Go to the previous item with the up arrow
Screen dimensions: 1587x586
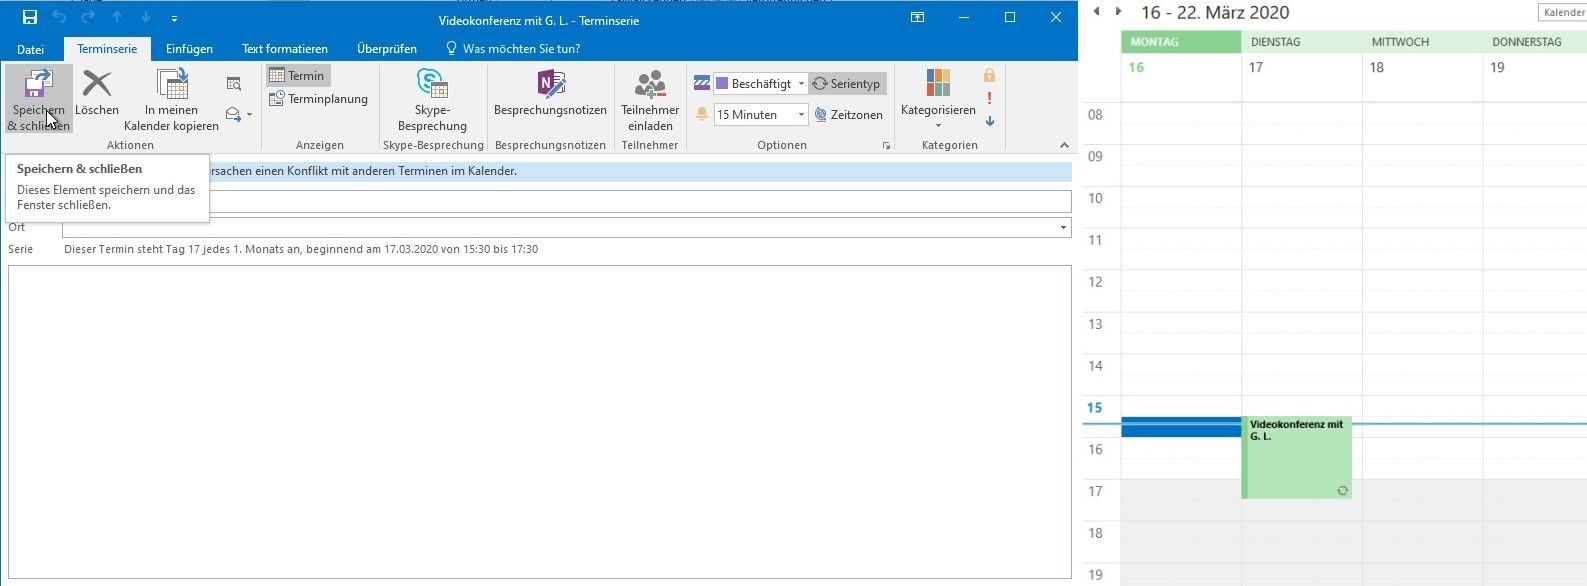(x=117, y=18)
